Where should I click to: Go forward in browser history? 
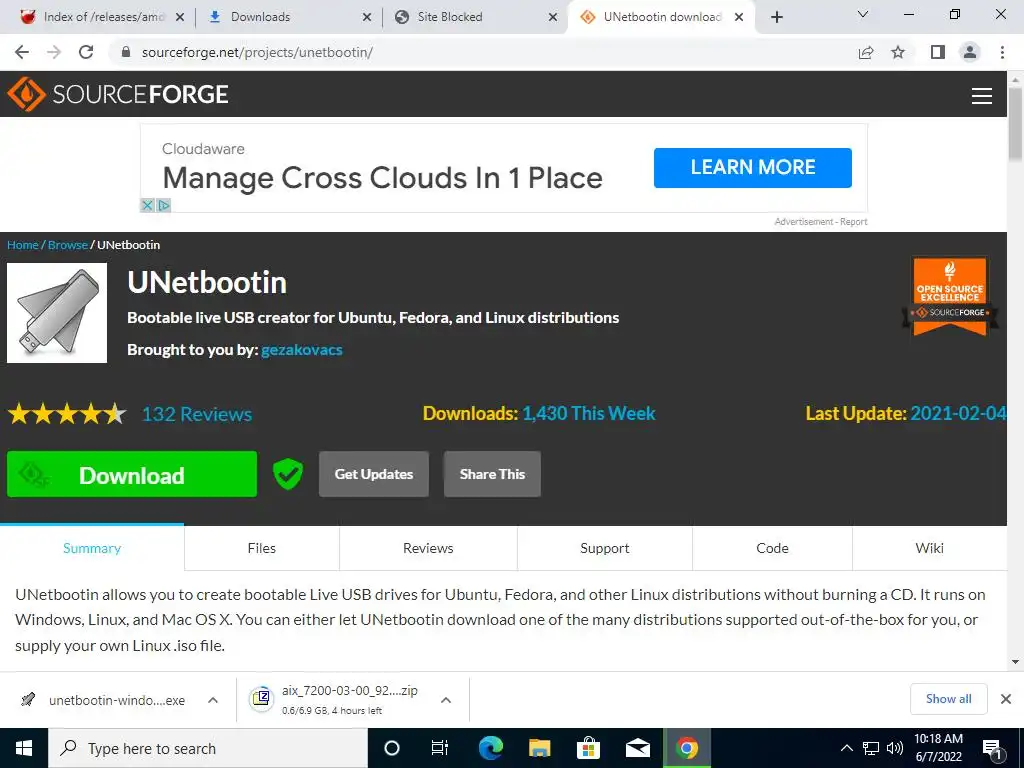54,52
